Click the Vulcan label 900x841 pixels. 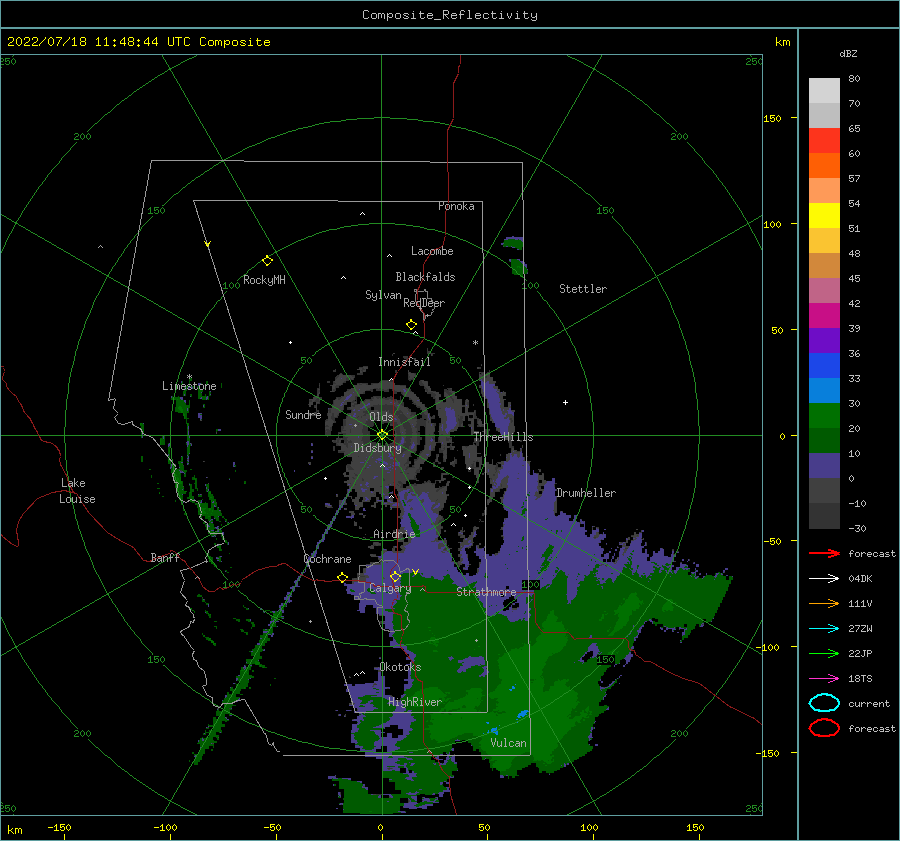(x=508, y=743)
